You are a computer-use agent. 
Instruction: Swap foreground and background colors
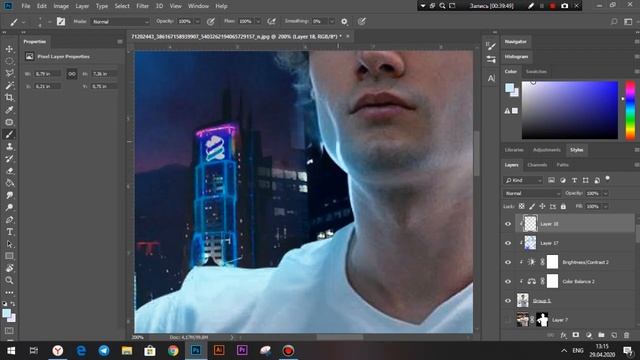pyautogui.click(x=13, y=304)
